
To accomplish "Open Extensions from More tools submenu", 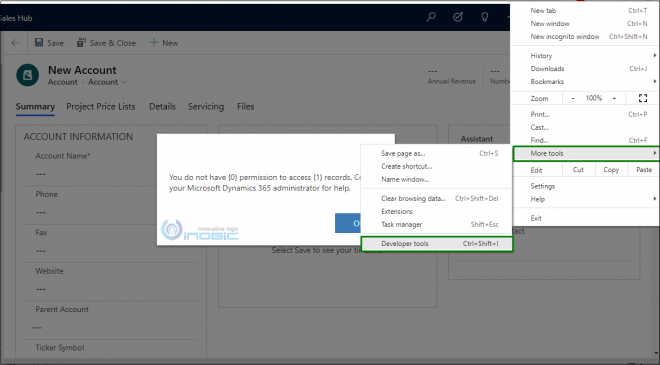I will (x=437, y=211).
